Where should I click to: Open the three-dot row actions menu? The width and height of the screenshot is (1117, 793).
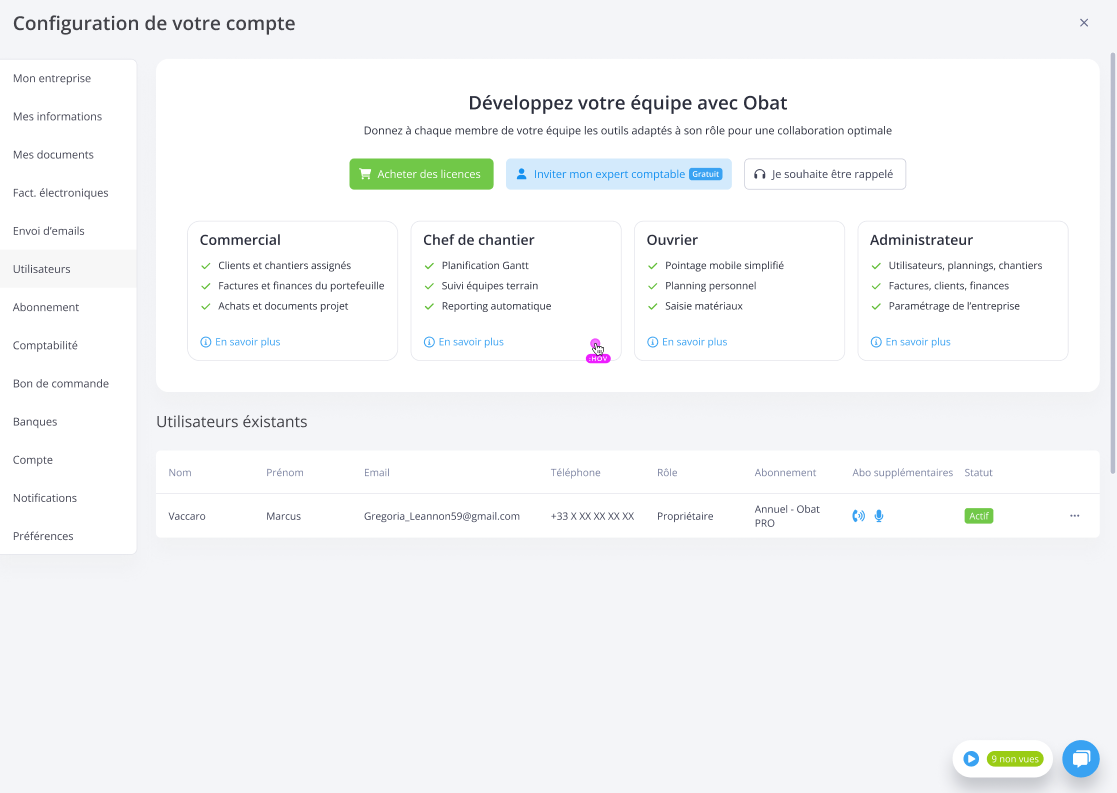pyautogui.click(x=1074, y=516)
